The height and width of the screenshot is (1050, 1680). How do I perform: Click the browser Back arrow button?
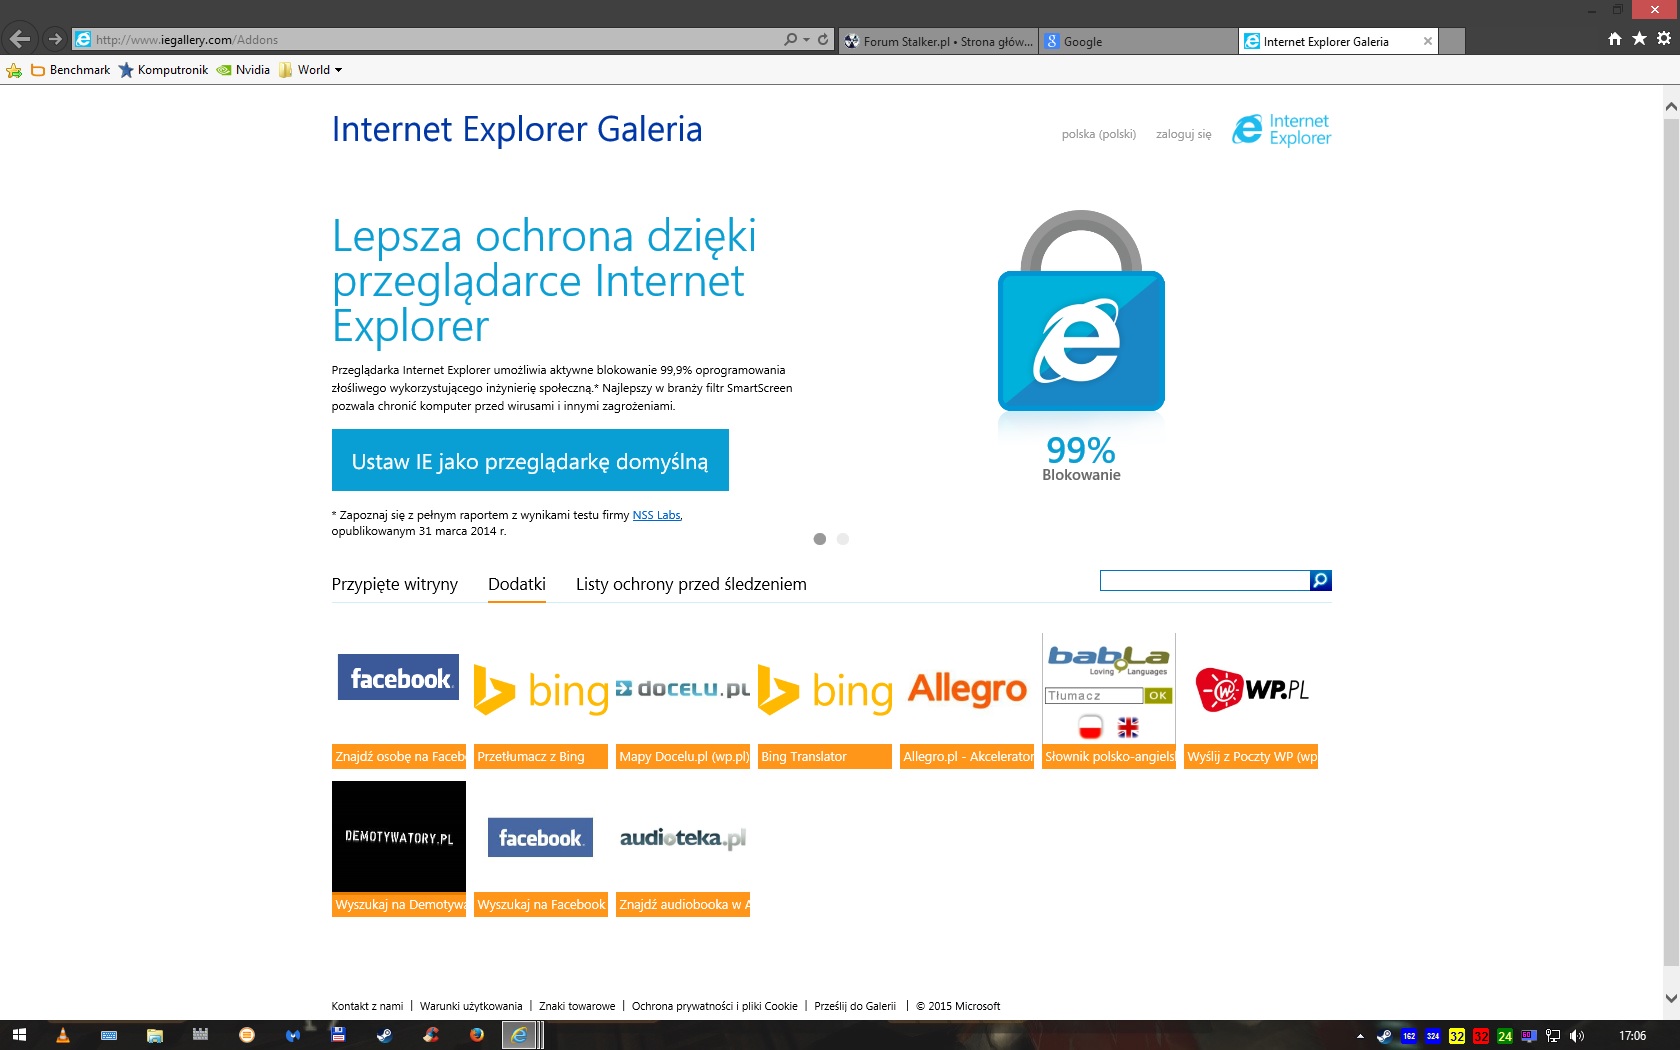pyautogui.click(x=19, y=39)
